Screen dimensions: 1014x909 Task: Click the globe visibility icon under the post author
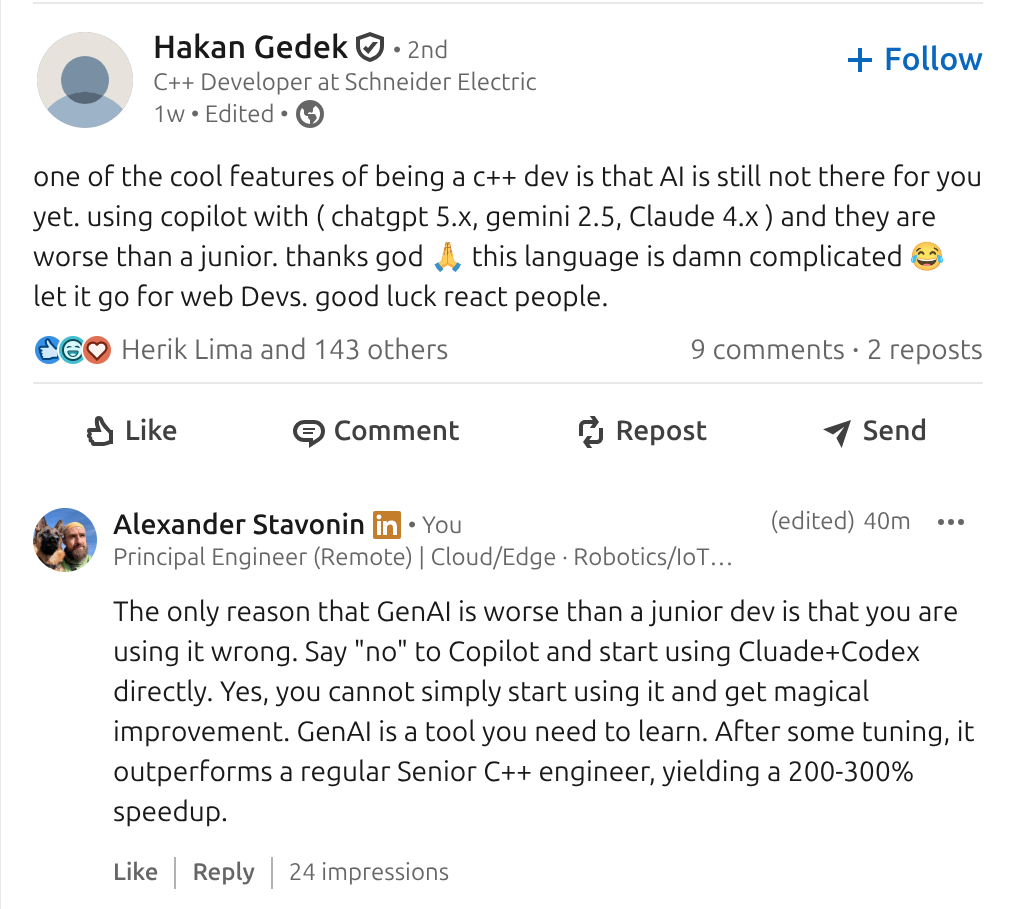tap(311, 115)
